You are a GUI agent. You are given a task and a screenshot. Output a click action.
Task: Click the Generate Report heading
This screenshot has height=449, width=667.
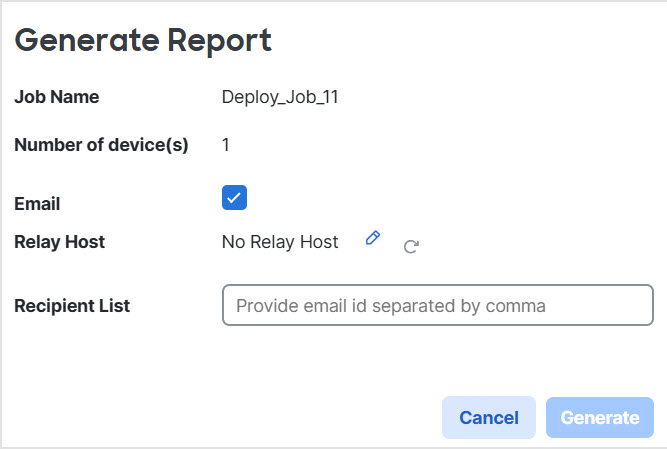point(143,40)
